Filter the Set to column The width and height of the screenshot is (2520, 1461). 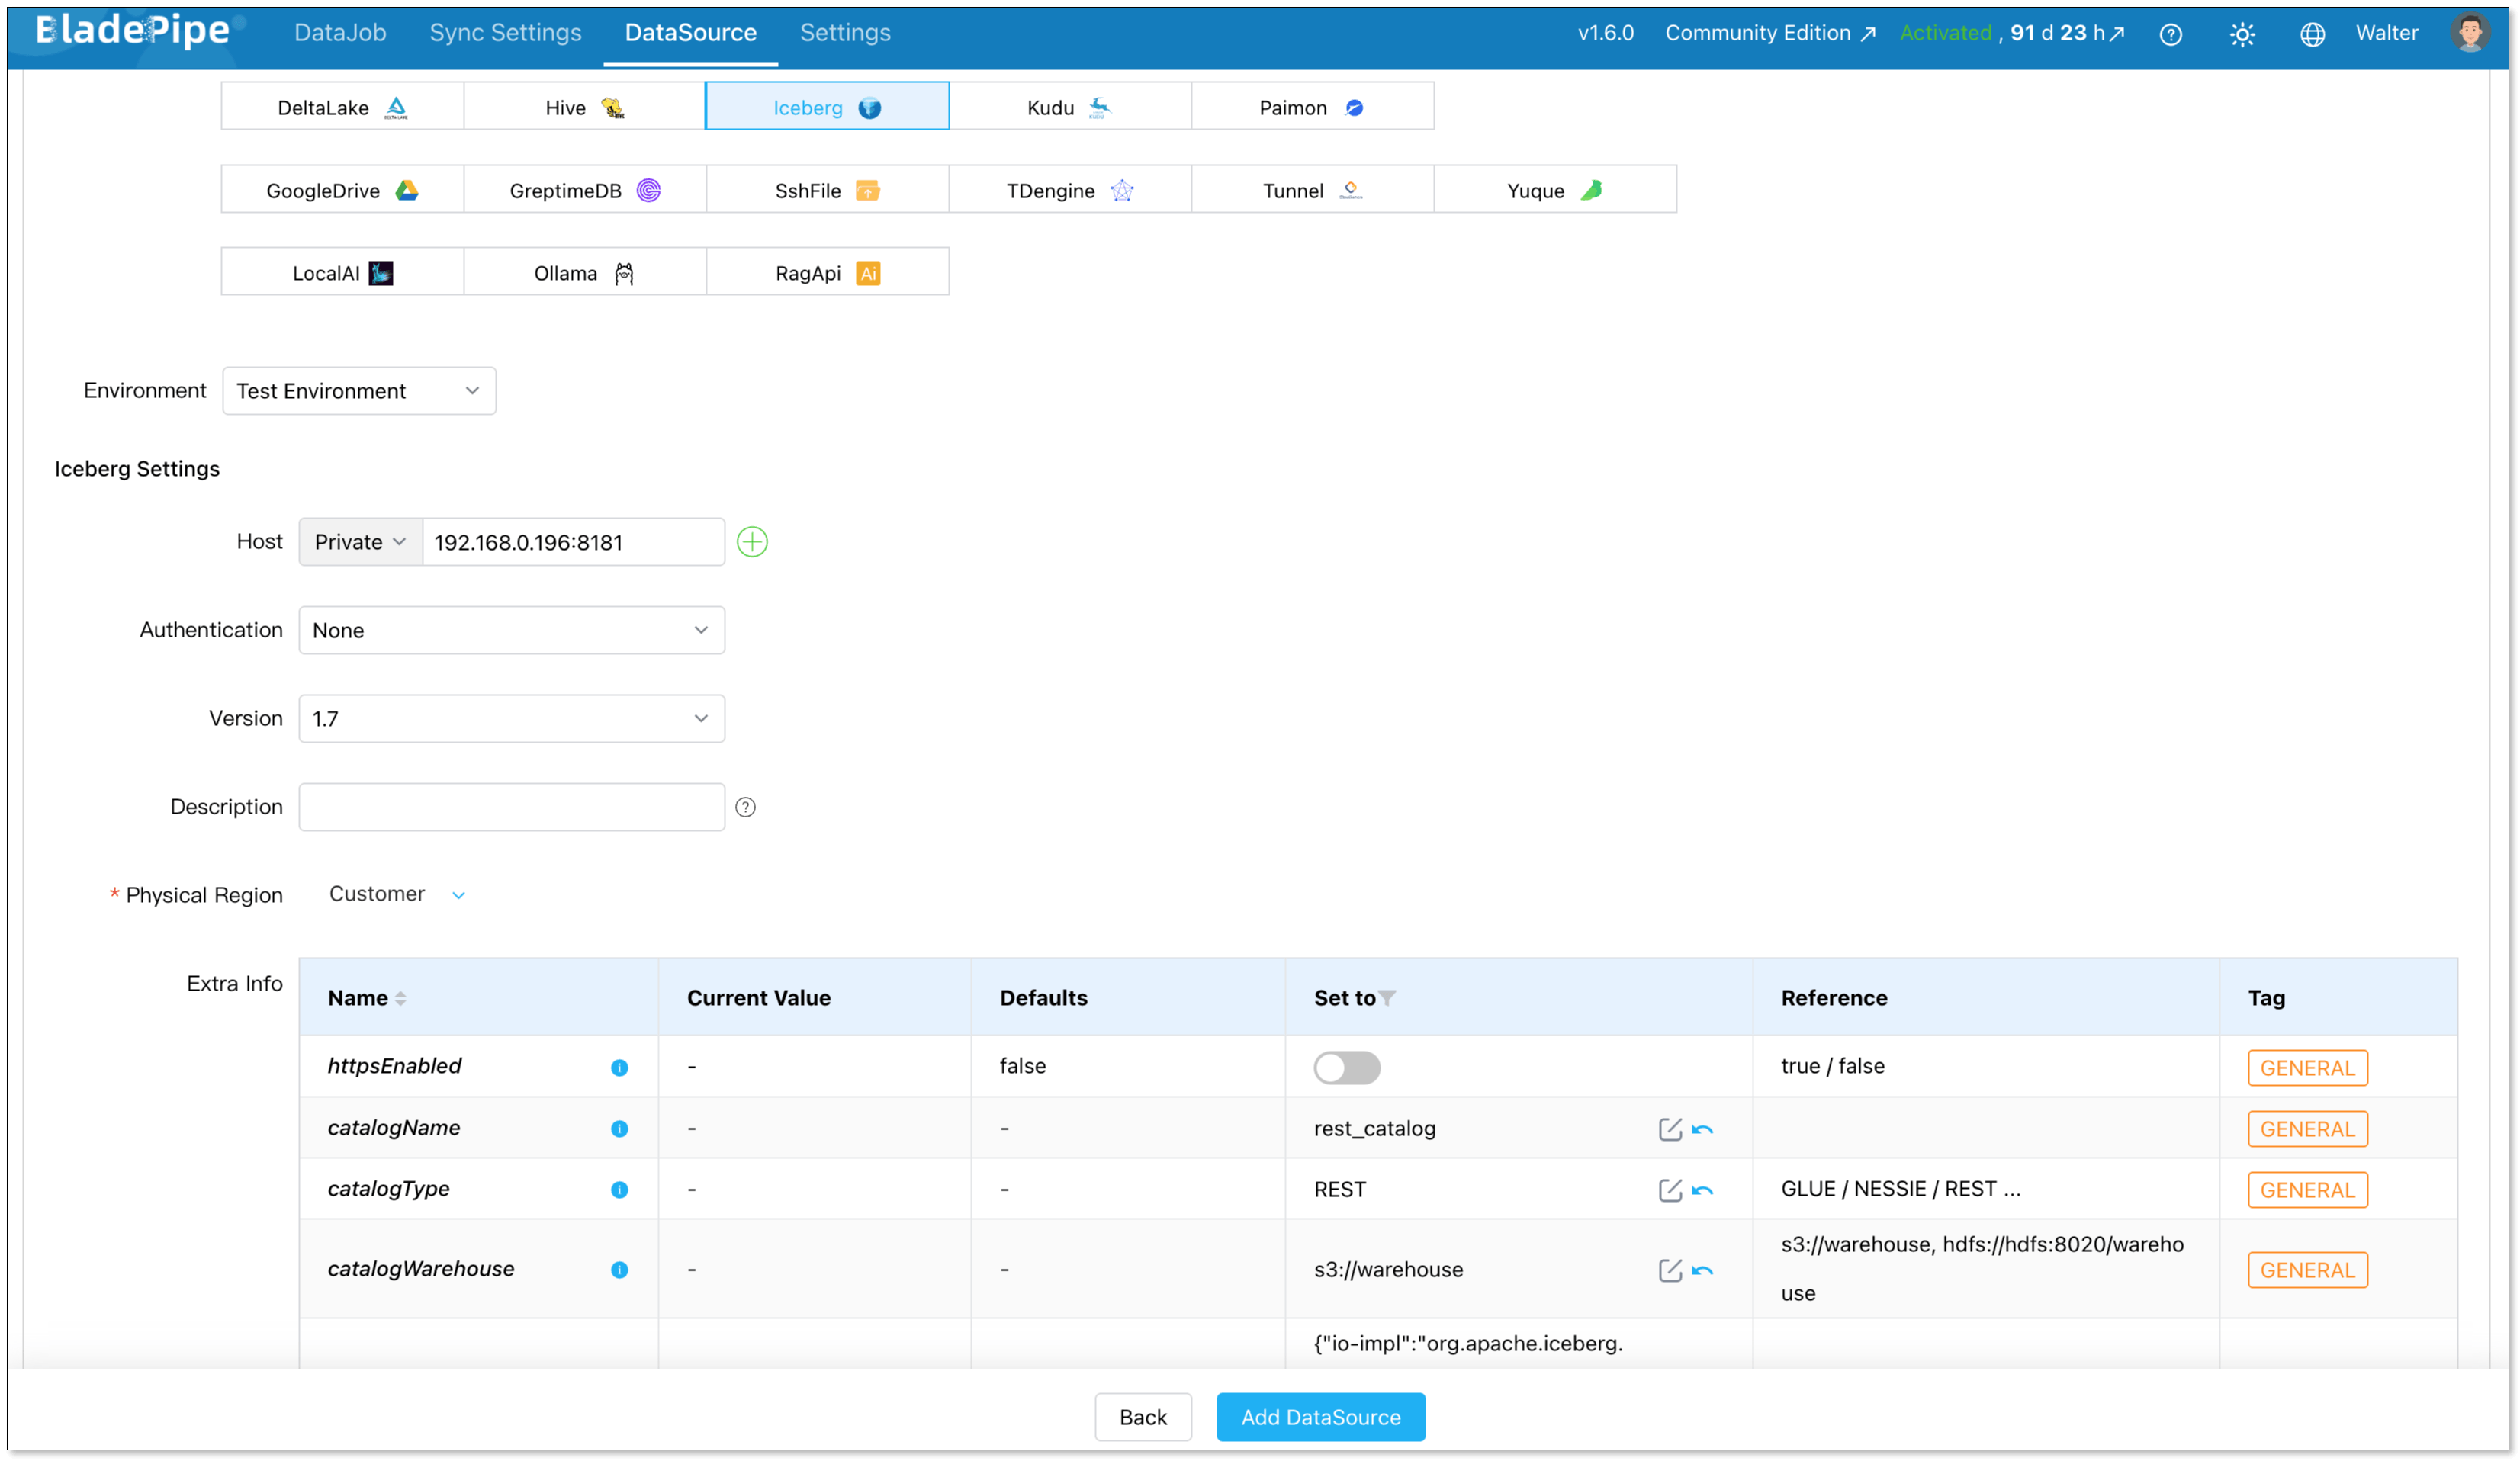pos(1387,998)
